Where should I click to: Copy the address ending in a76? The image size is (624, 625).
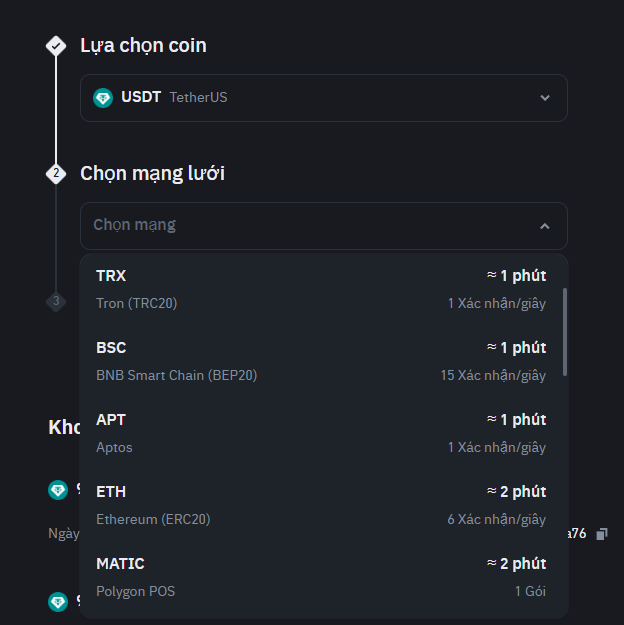[602, 534]
